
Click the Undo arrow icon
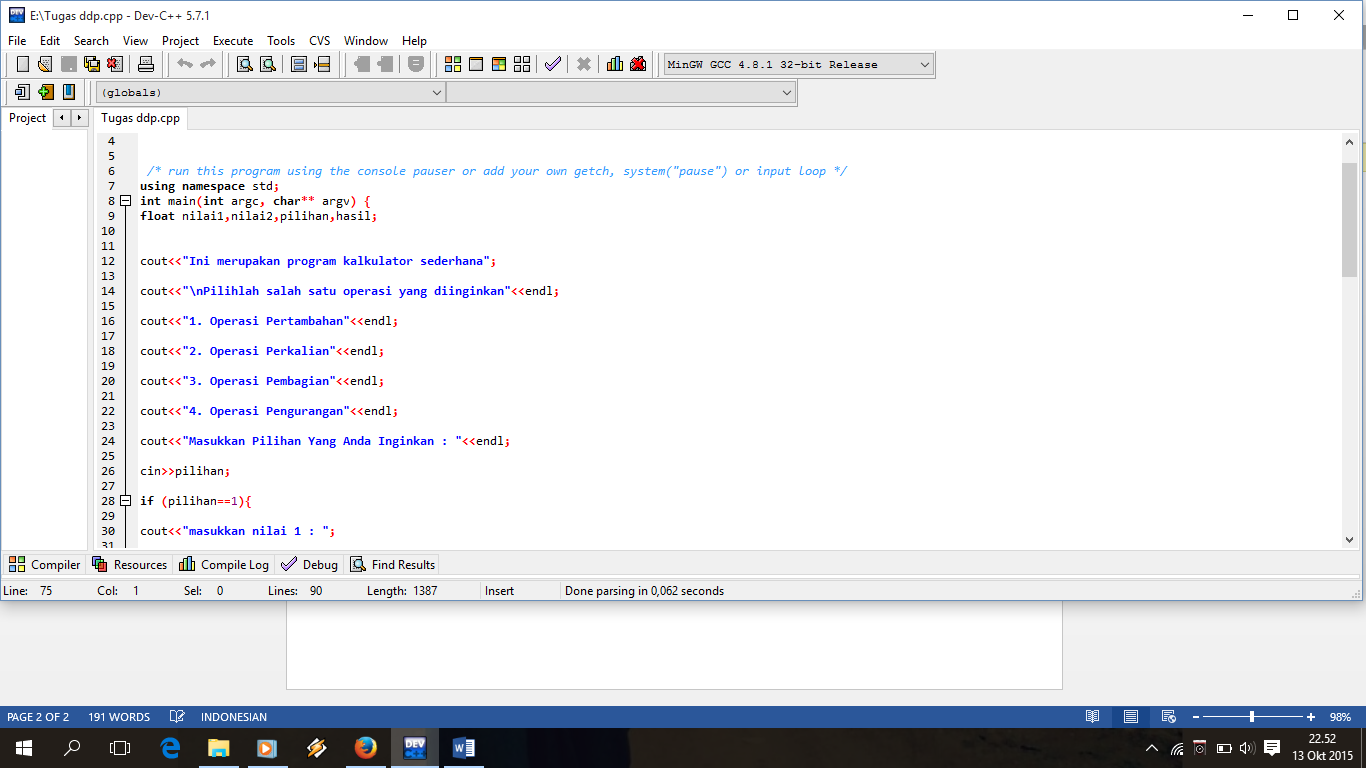click(186, 63)
